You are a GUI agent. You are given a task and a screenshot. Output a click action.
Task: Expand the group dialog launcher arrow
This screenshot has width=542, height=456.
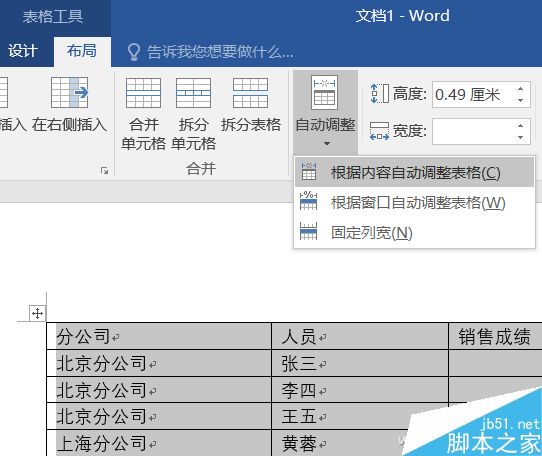coord(104,170)
